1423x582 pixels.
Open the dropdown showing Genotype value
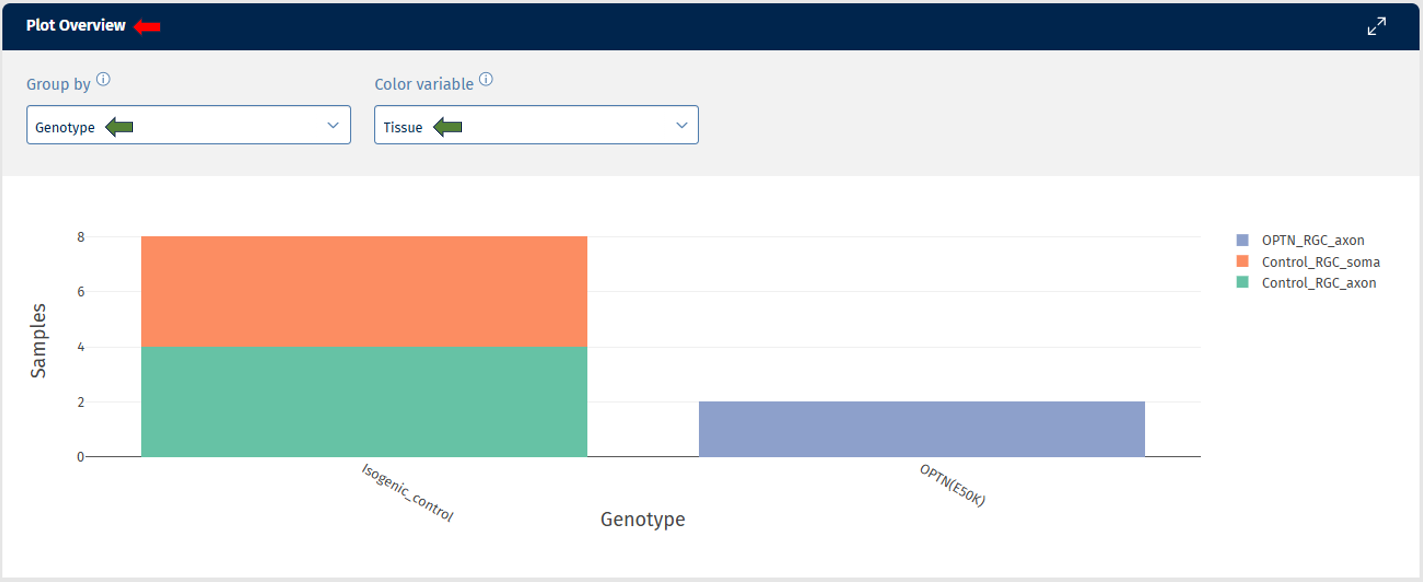tap(188, 126)
